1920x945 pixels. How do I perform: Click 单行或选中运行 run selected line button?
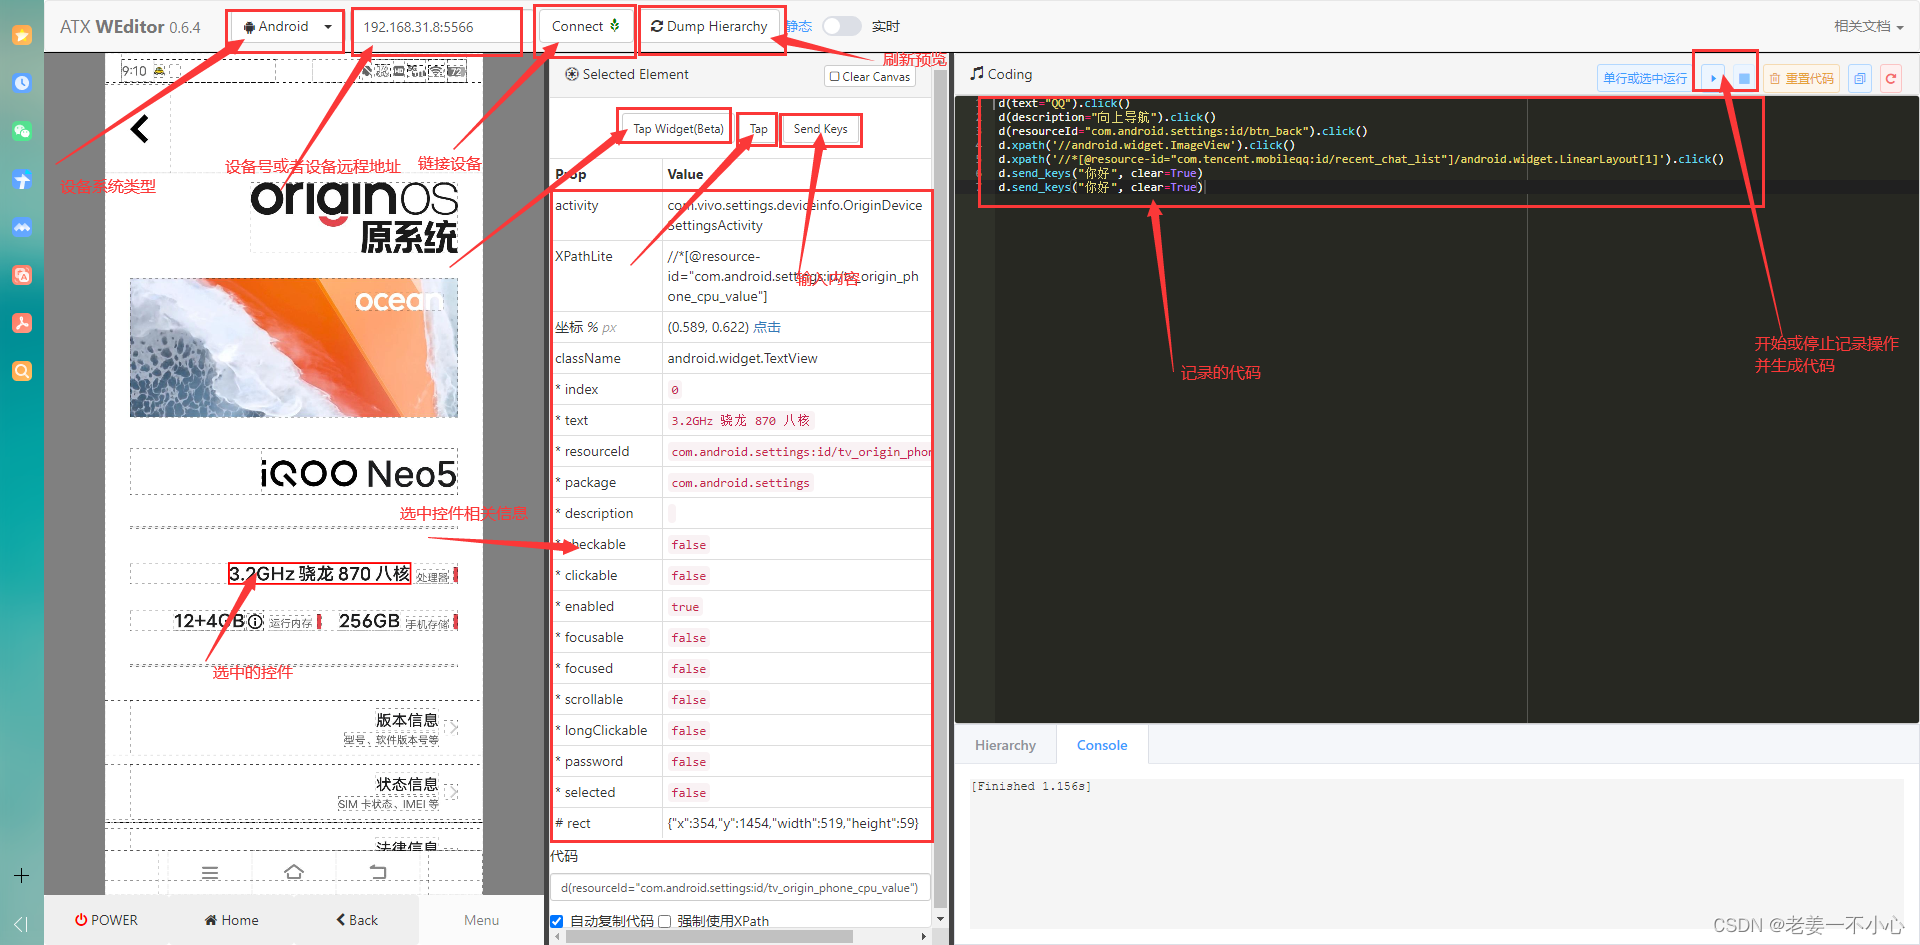[1645, 78]
